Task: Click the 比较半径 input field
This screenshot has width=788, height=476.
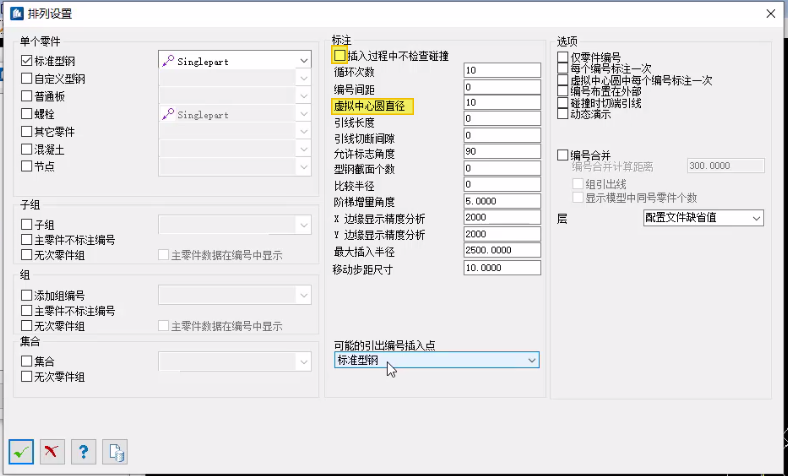Action: pyautogui.click(x=502, y=184)
